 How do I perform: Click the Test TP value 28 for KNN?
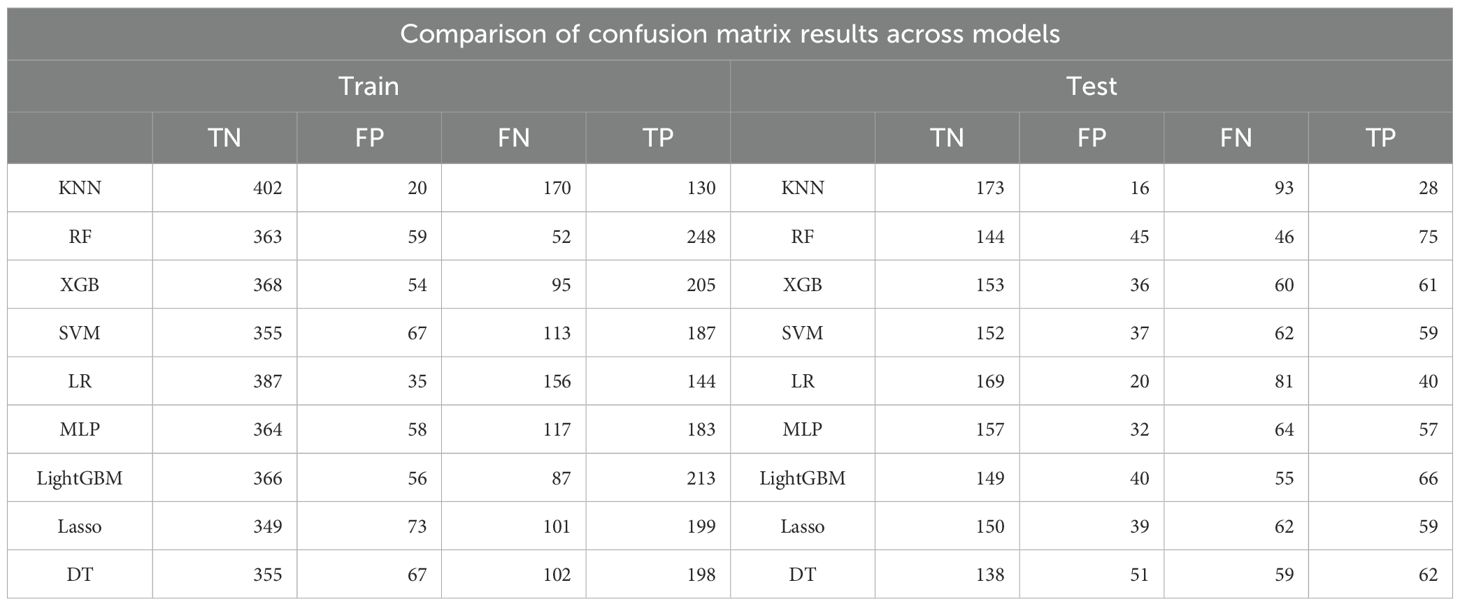pos(1427,188)
